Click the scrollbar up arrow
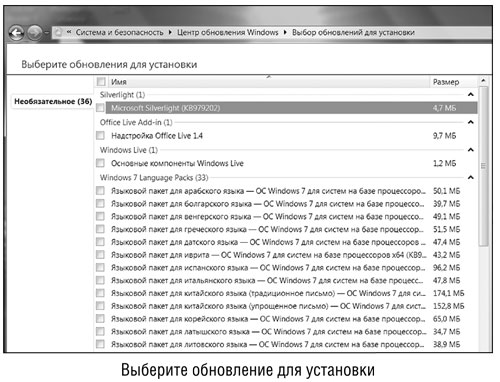 pyautogui.click(x=483, y=80)
